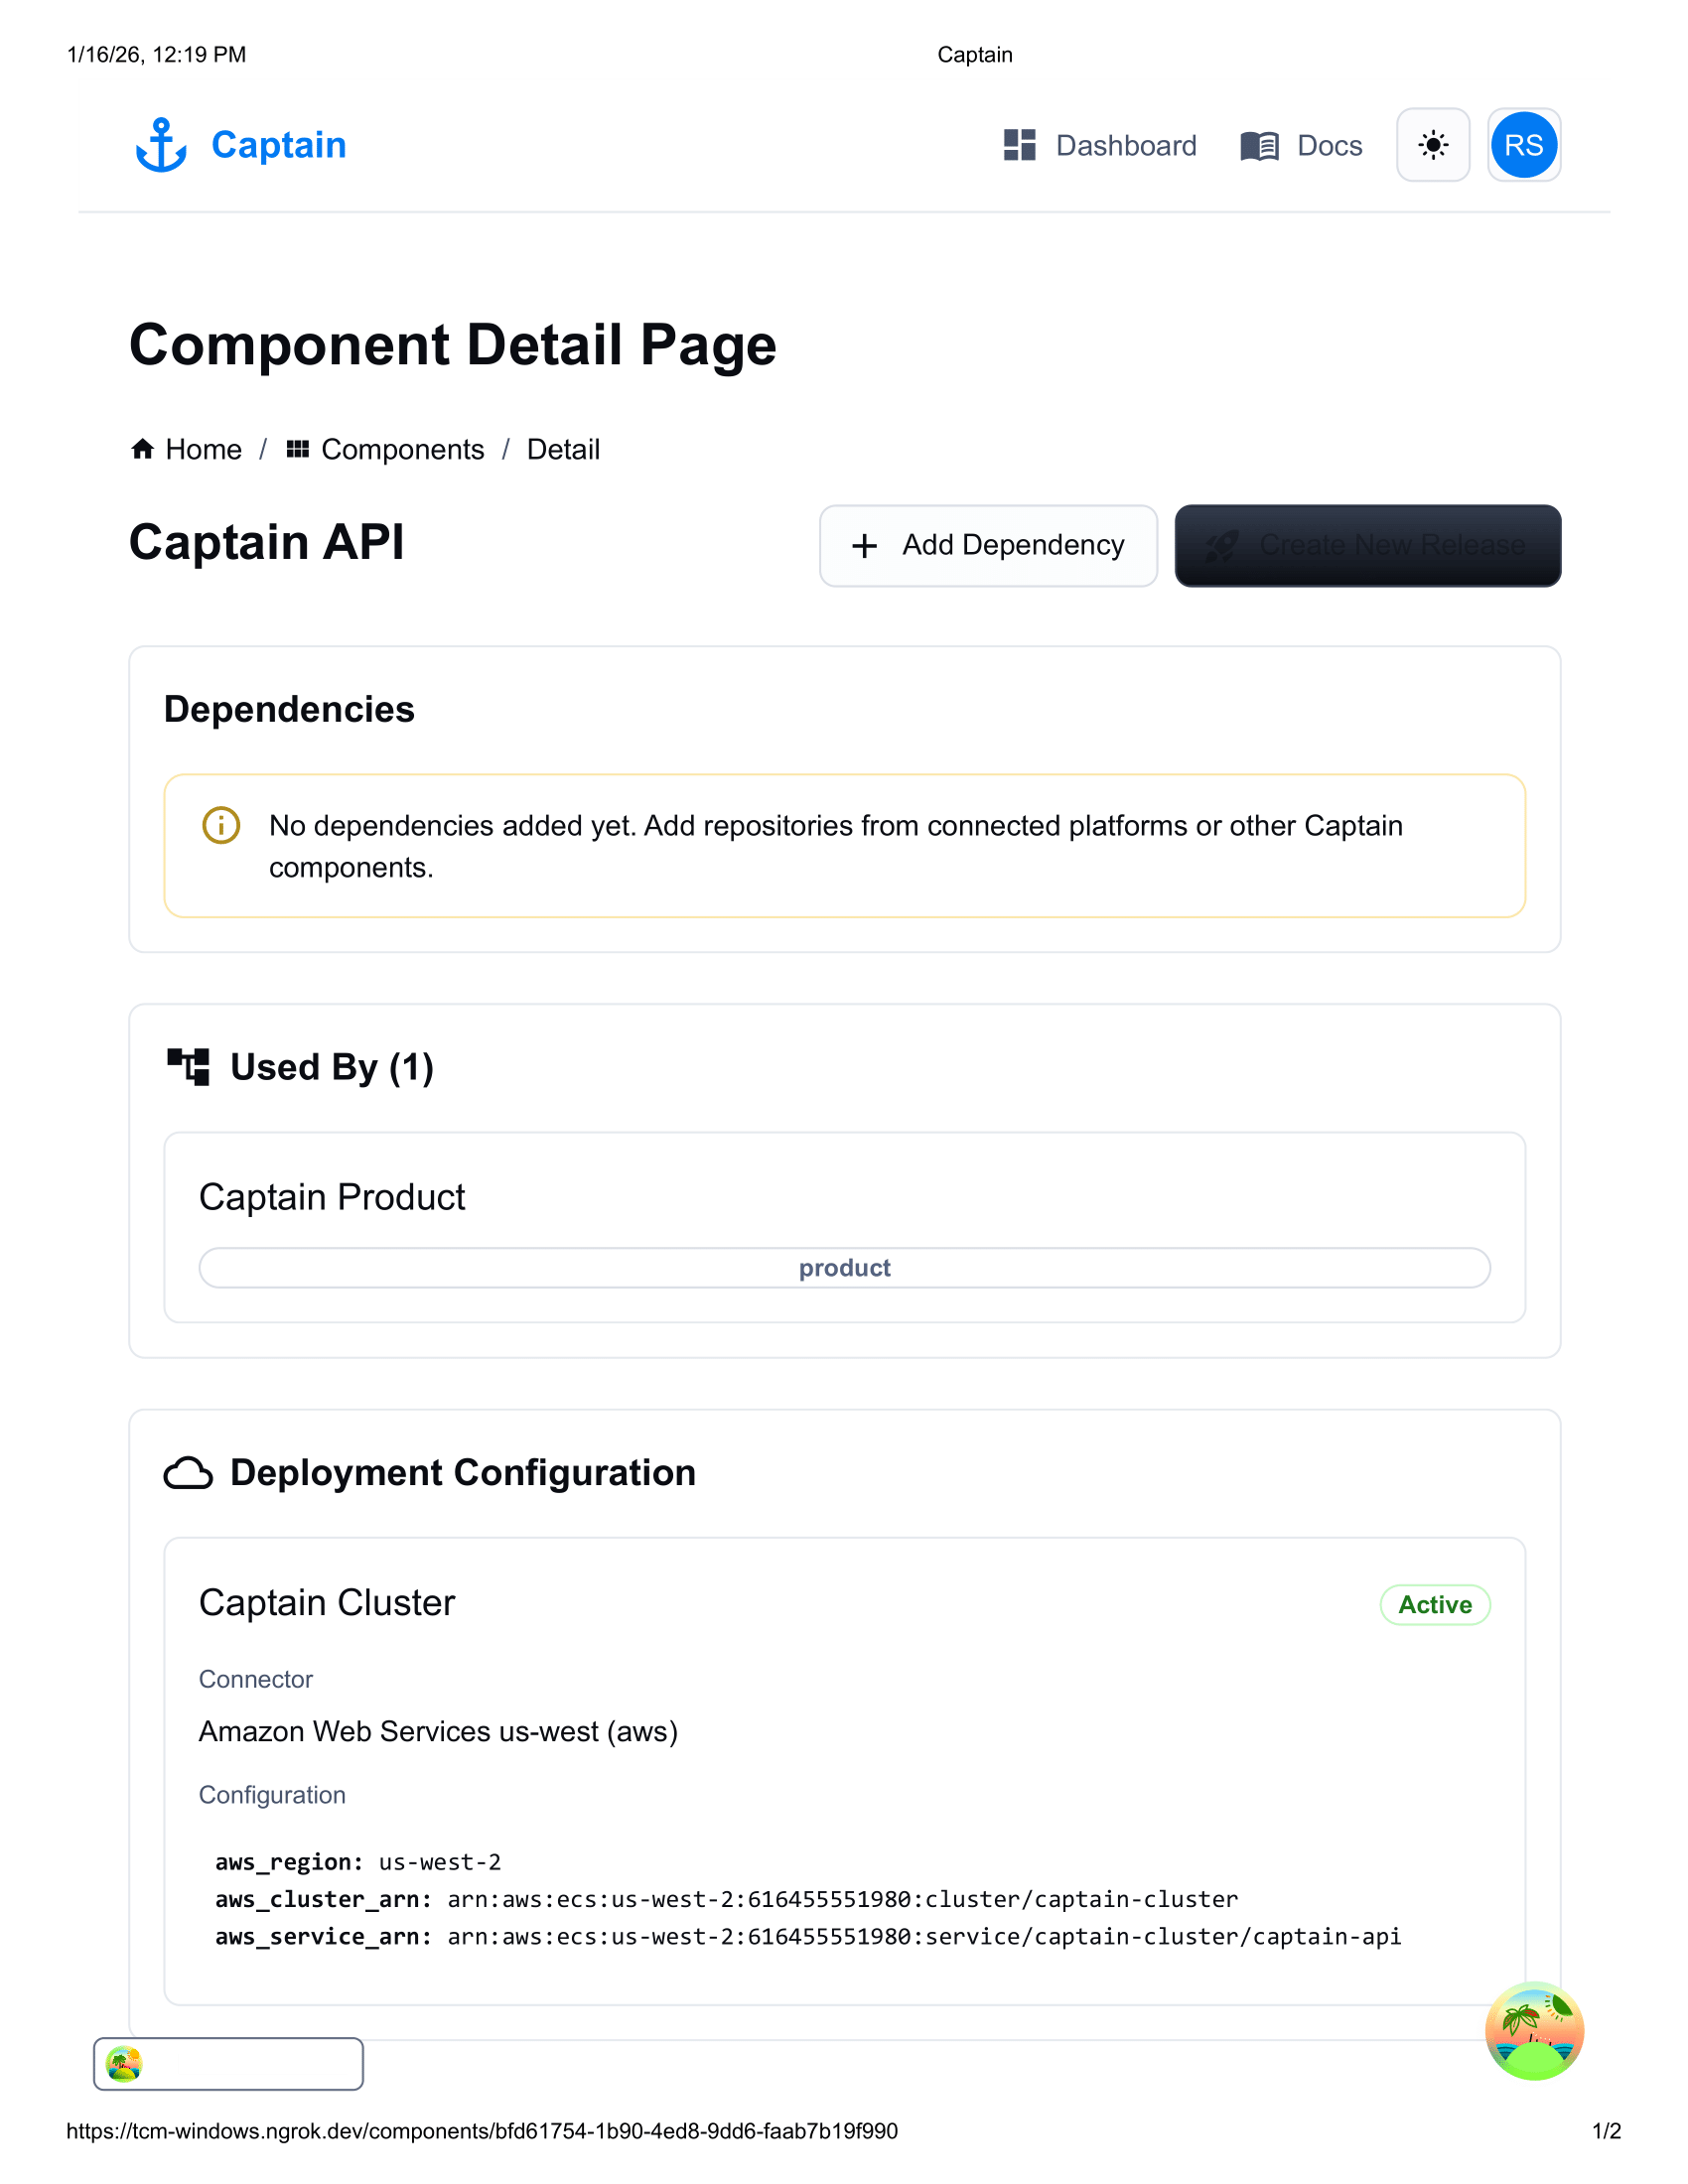Viewport: 1688px width, 2184px height.
Task: Navigate to Dashboard
Action: click(x=1125, y=145)
